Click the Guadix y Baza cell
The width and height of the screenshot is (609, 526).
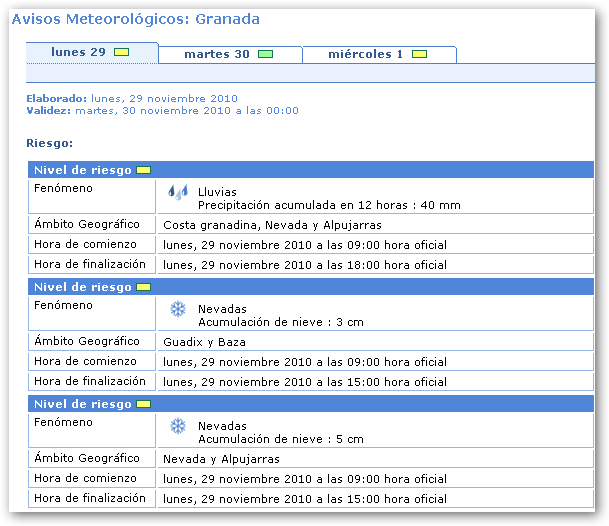pyautogui.click(x=204, y=342)
